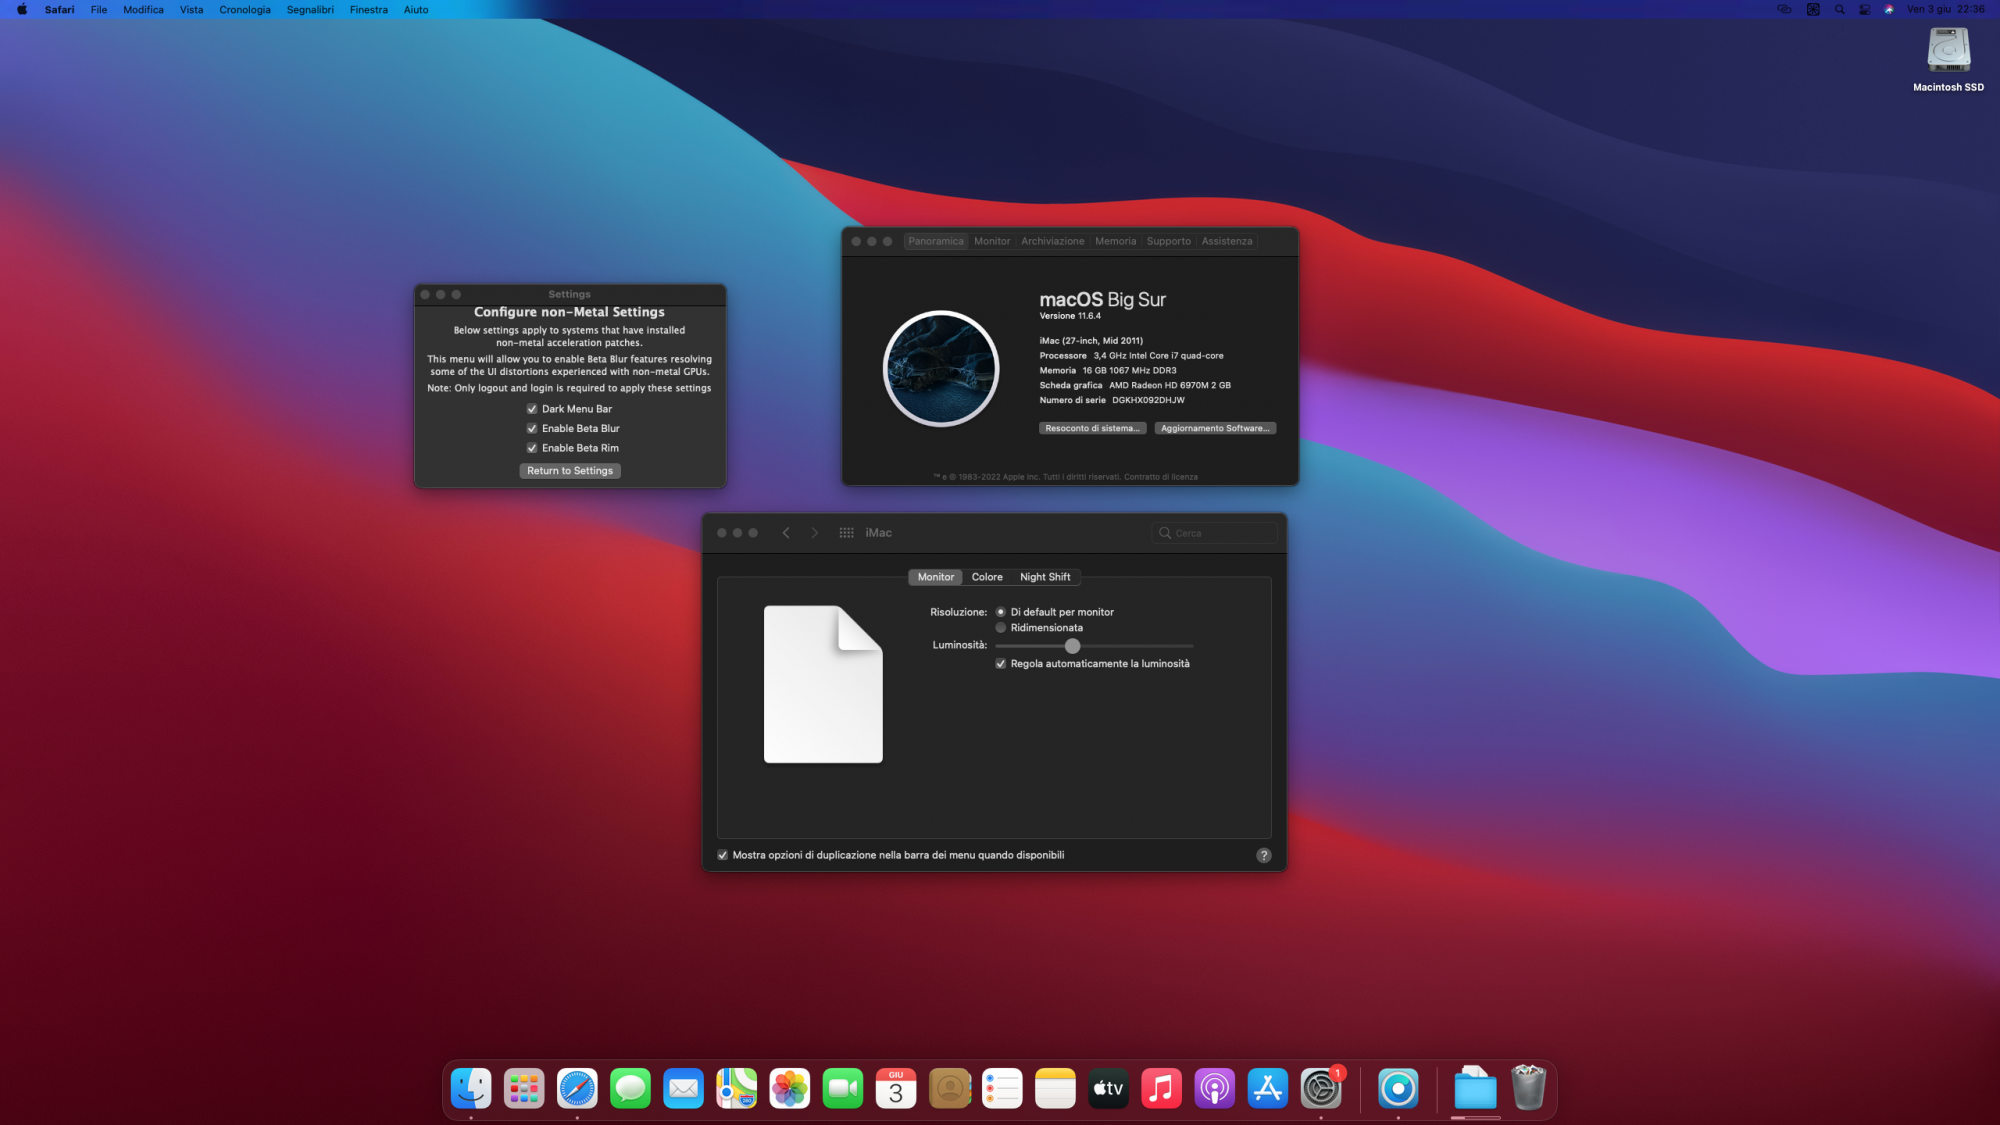Toggle Enable Beta Blur checkbox
This screenshot has height=1125, width=2000.
(x=532, y=429)
